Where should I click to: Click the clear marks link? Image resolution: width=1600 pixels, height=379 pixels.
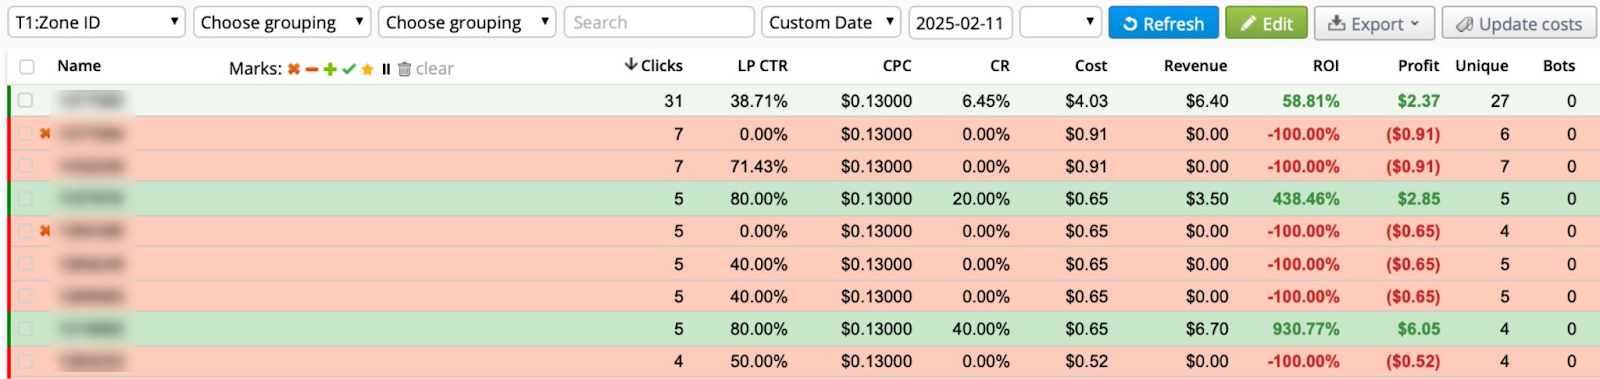point(434,68)
